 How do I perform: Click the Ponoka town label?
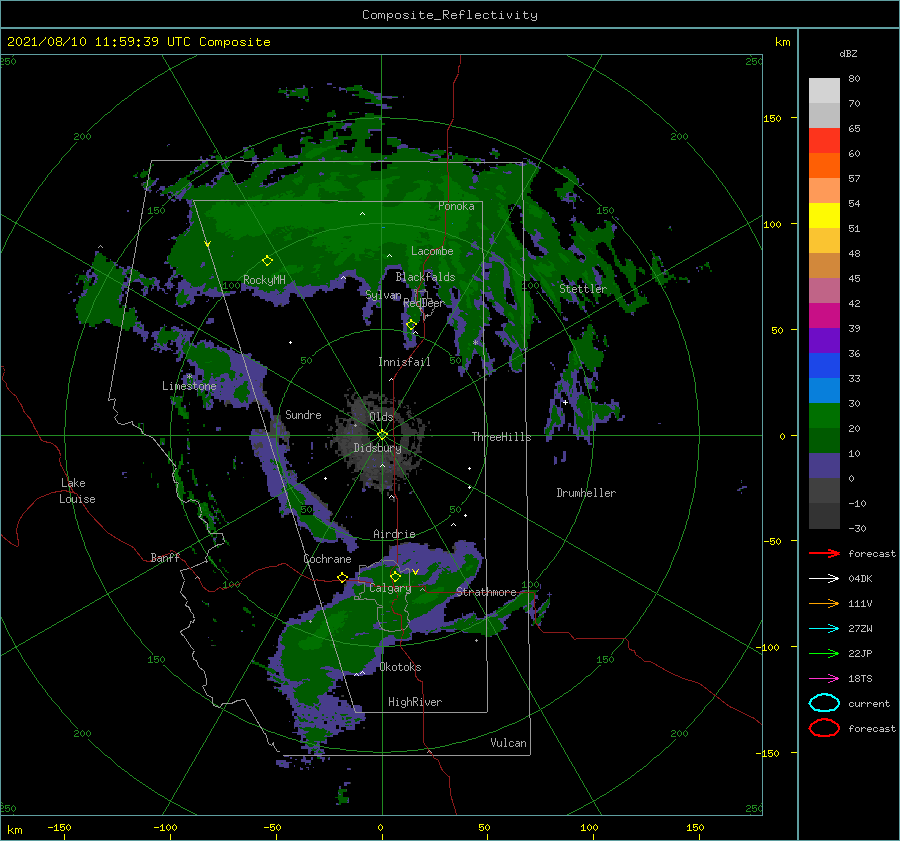(456, 206)
